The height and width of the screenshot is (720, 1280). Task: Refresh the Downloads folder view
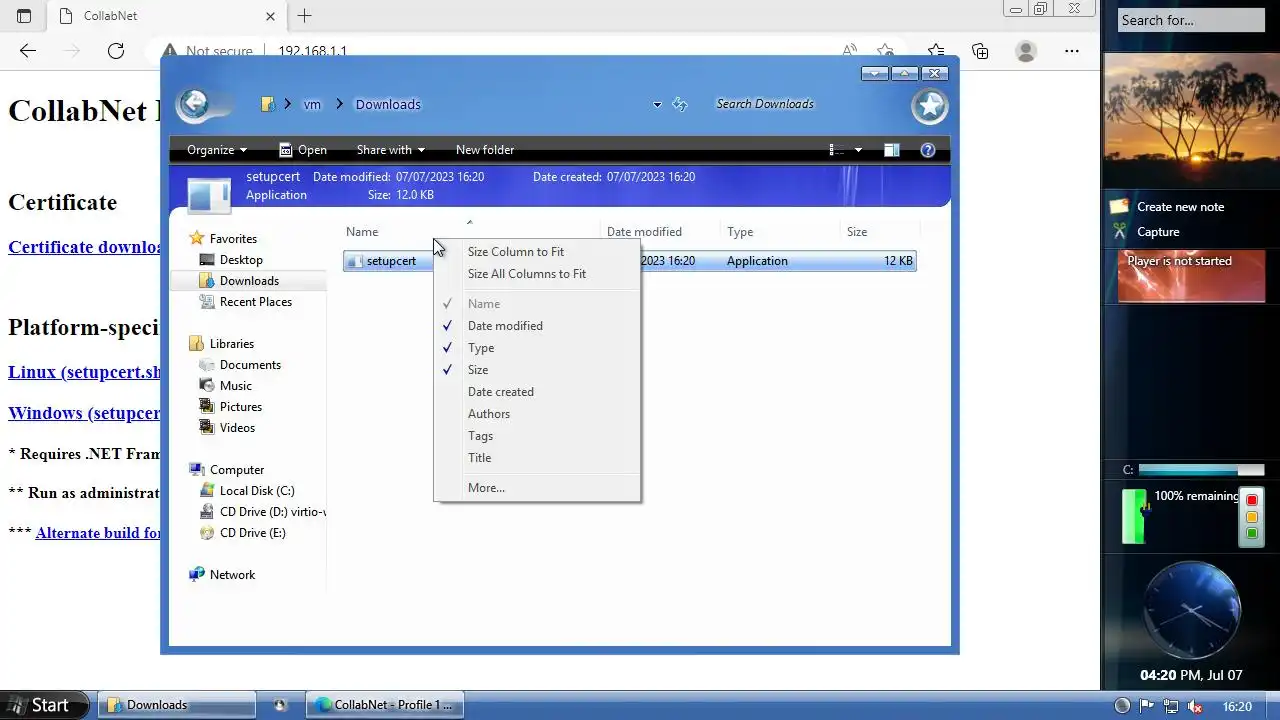point(680,104)
